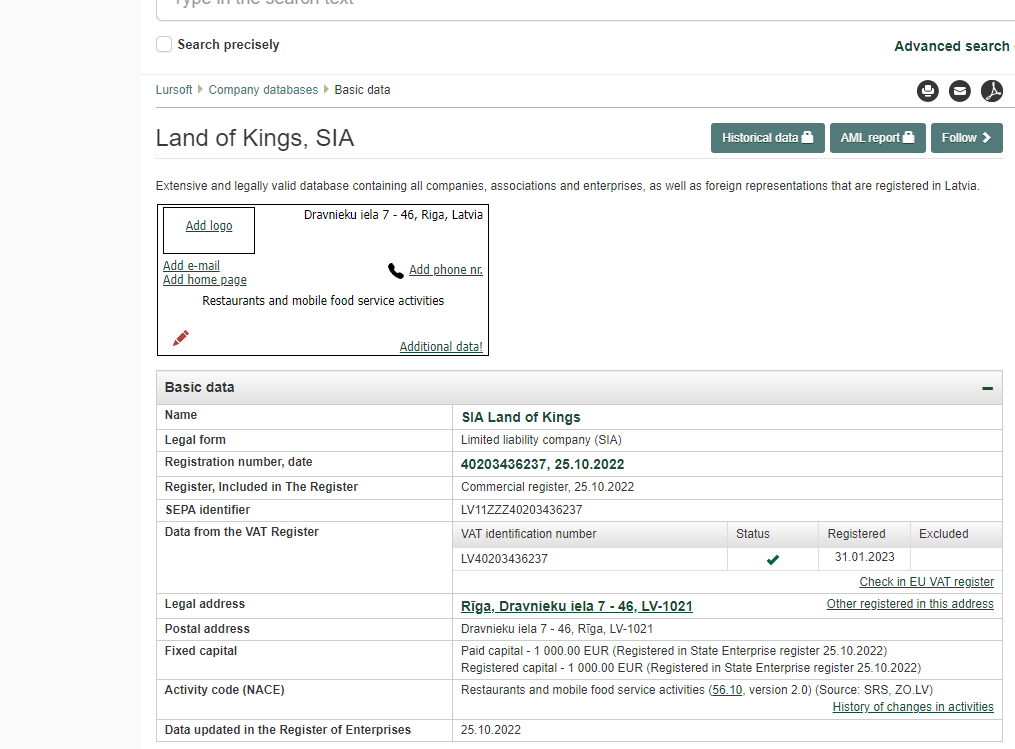
Task: Click the Add logo link
Action: (x=208, y=225)
